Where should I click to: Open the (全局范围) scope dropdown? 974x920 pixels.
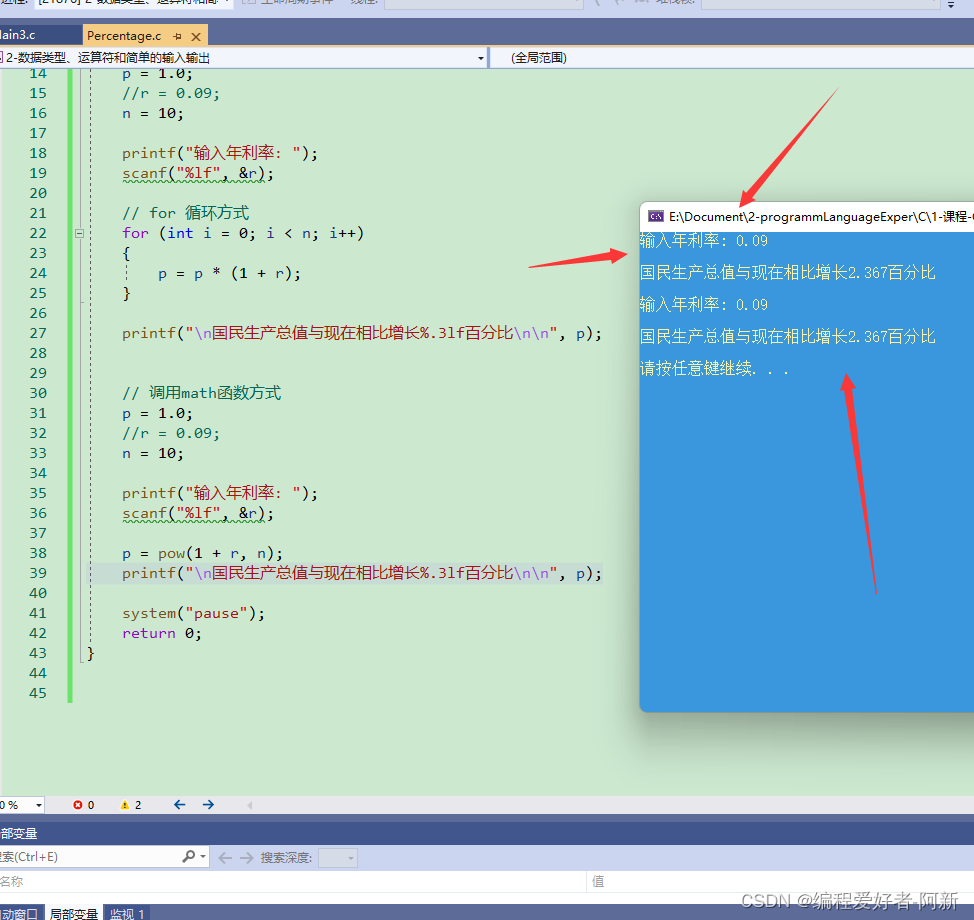733,58
